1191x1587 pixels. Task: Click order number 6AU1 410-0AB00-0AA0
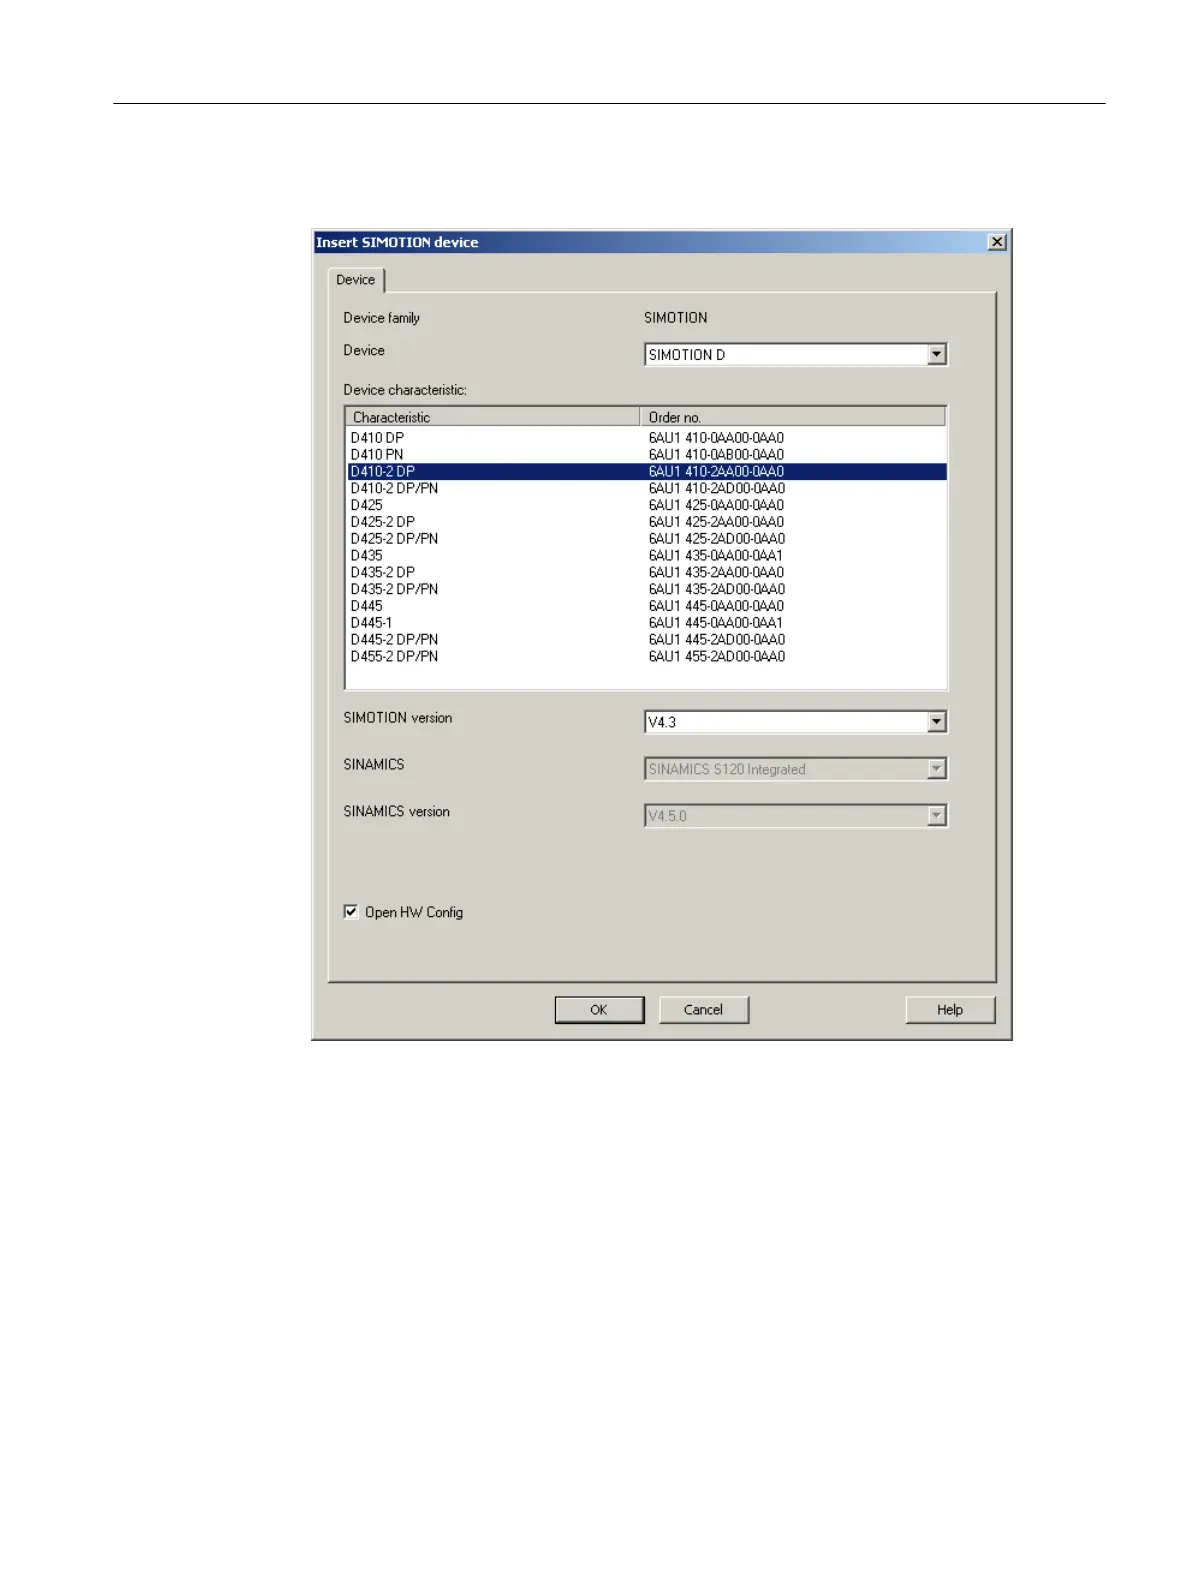click(716, 455)
